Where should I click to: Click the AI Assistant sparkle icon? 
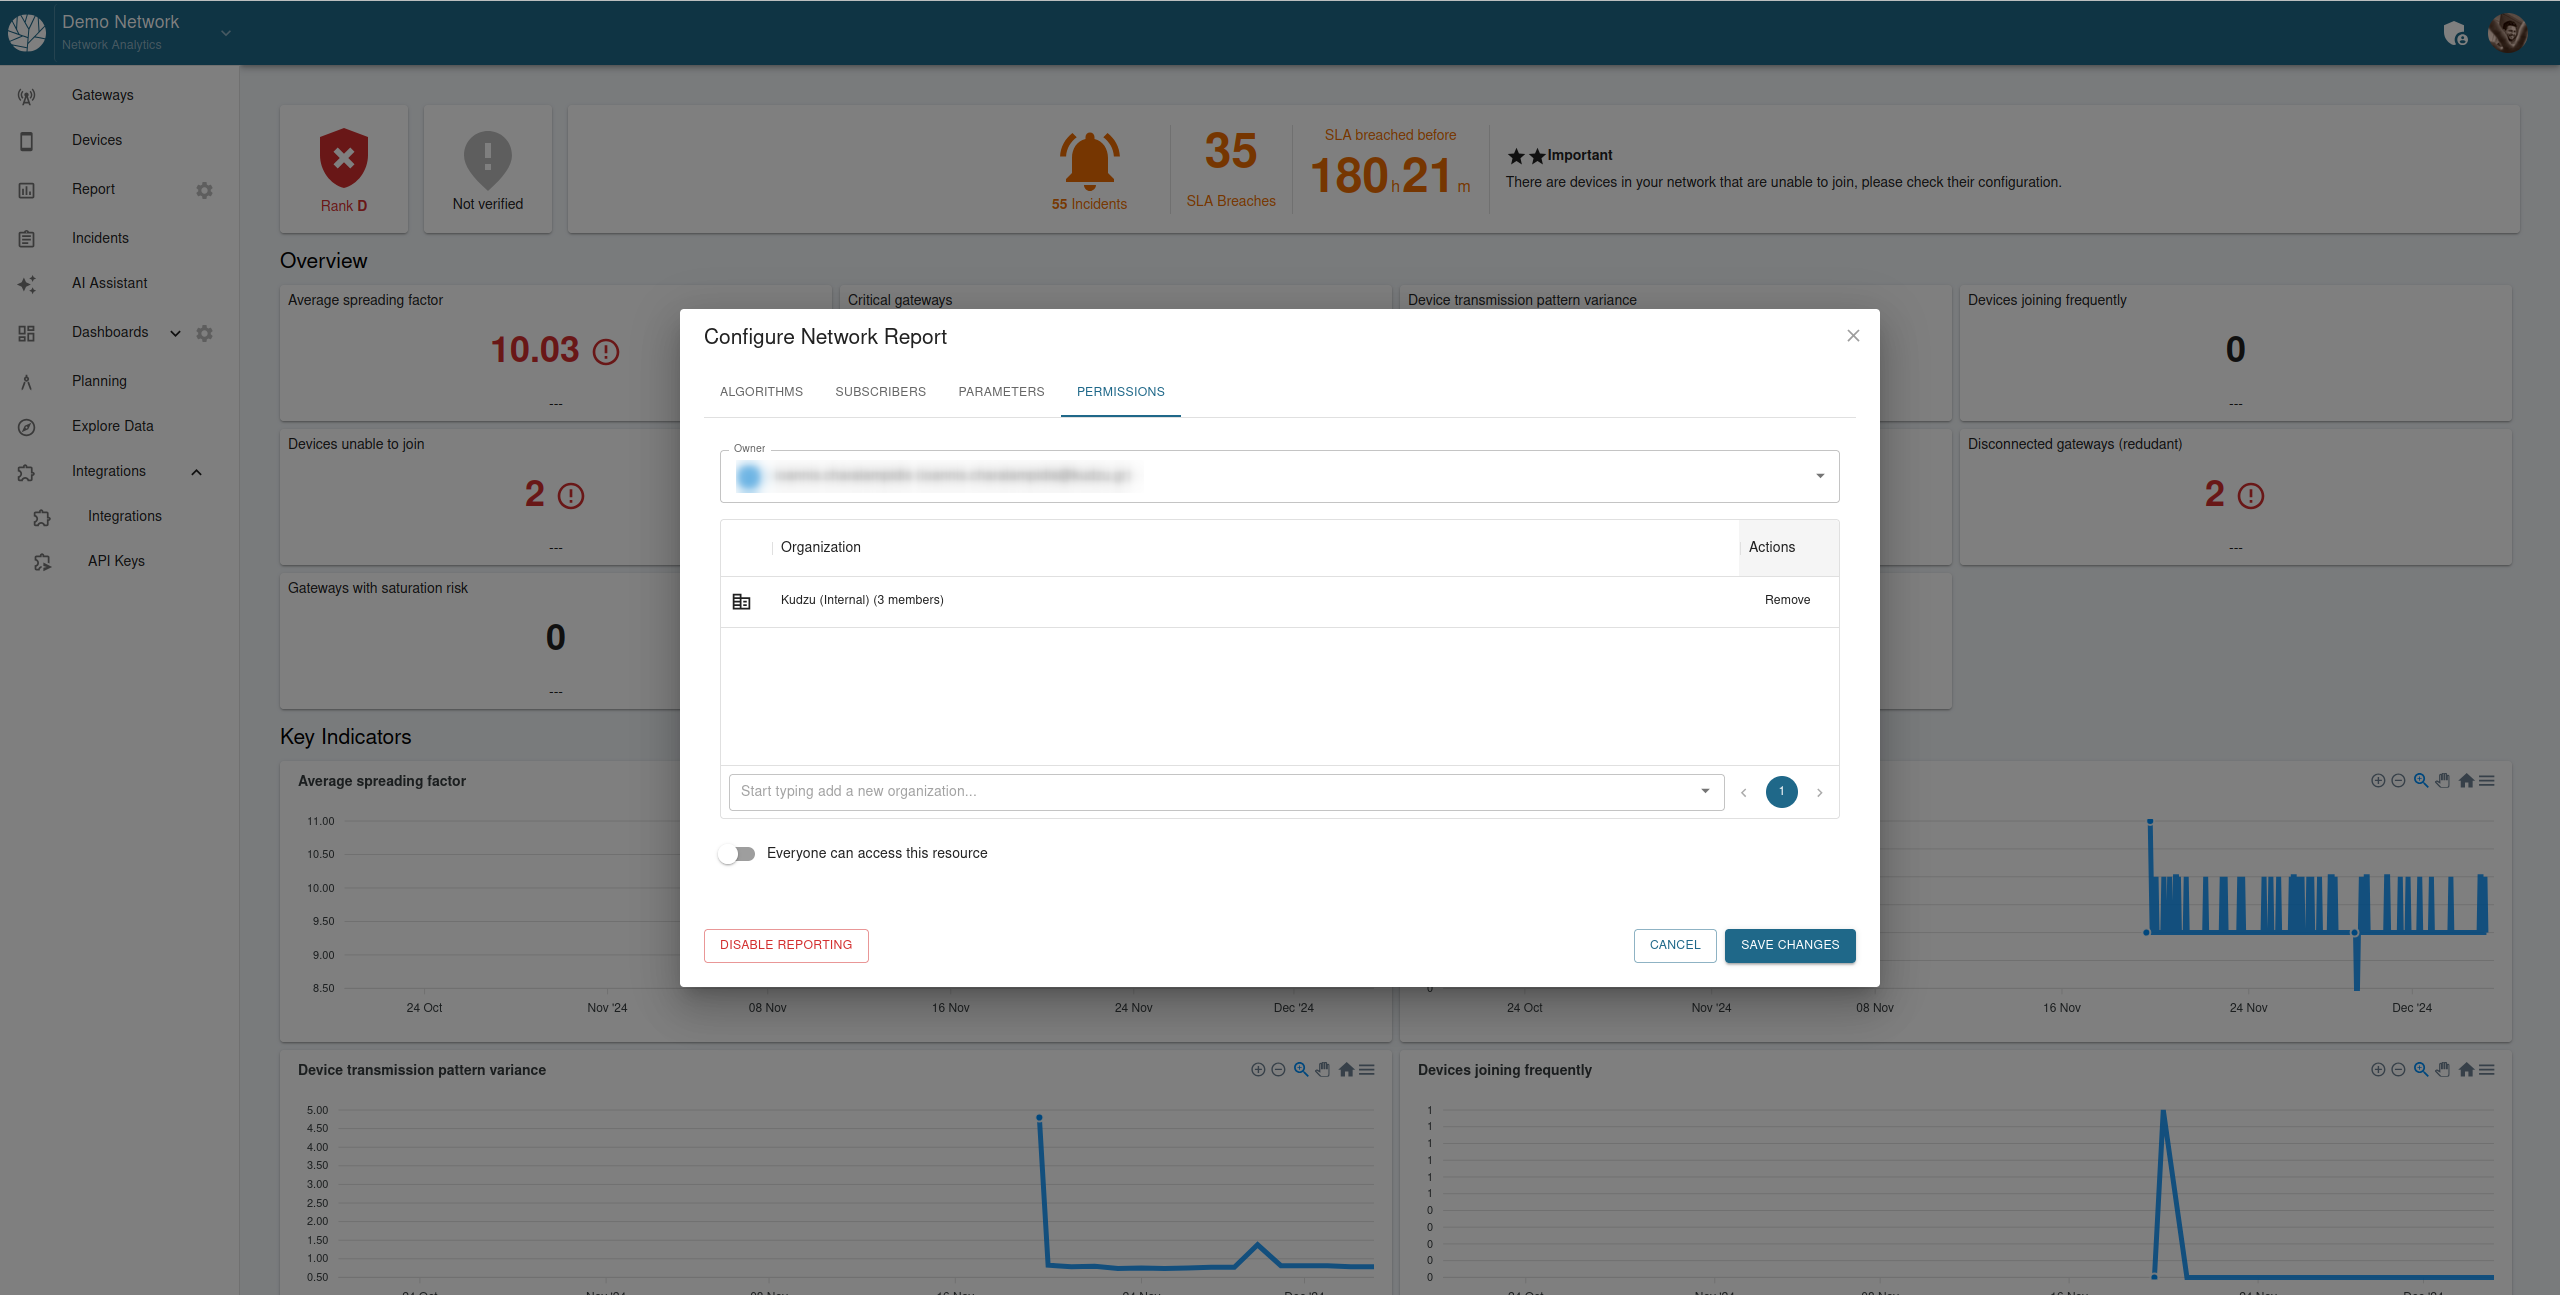[27, 284]
